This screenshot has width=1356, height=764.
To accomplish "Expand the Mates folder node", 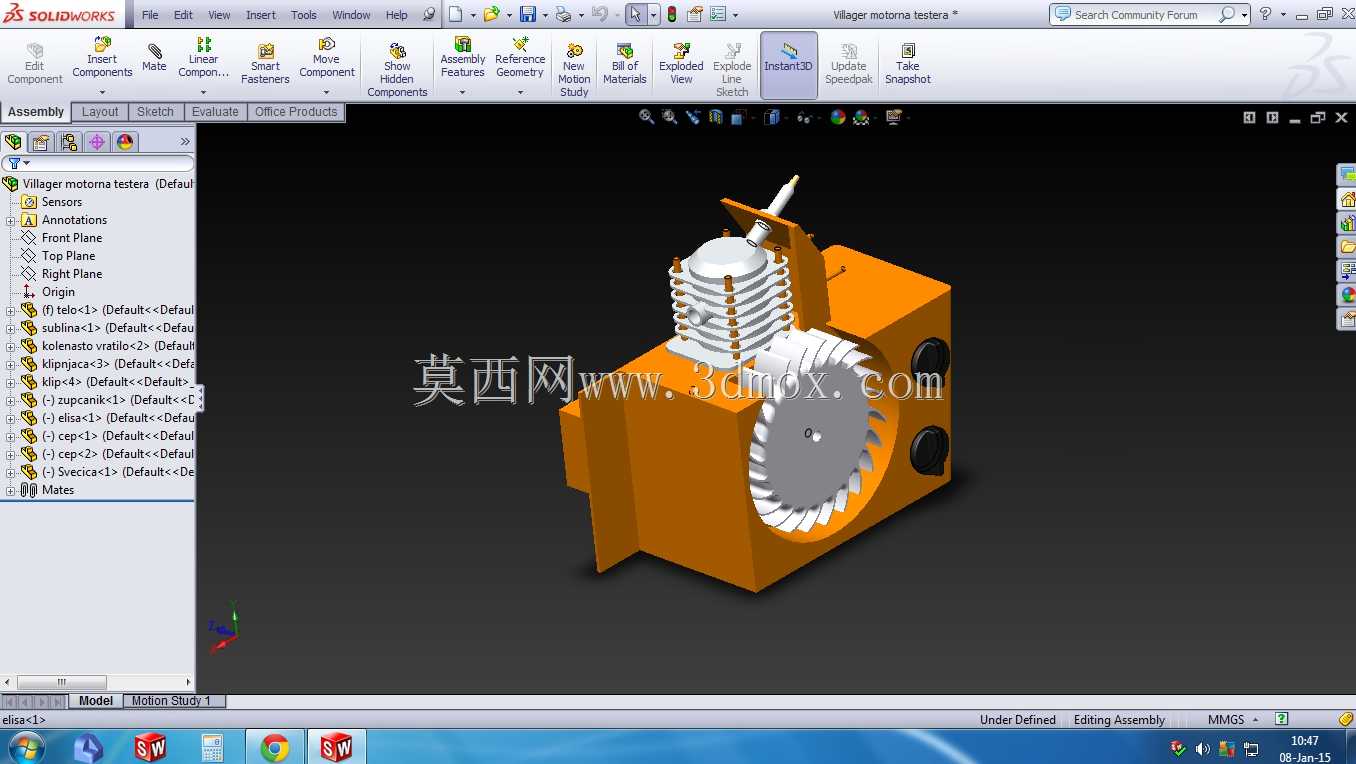I will coord(11,490).
